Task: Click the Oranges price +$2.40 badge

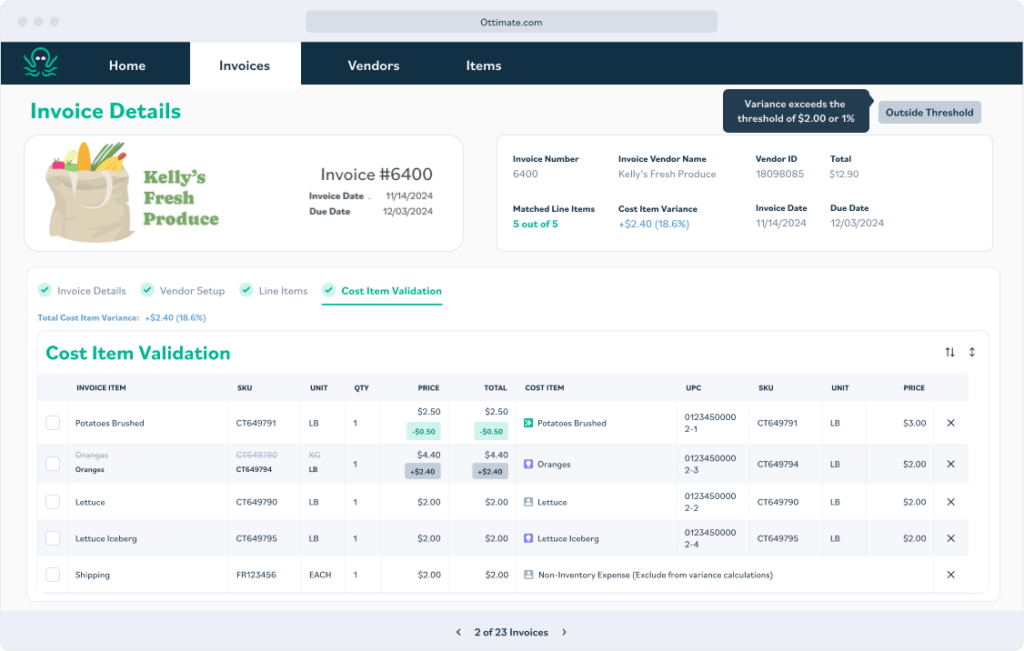Action: click(x=423, y=471)
